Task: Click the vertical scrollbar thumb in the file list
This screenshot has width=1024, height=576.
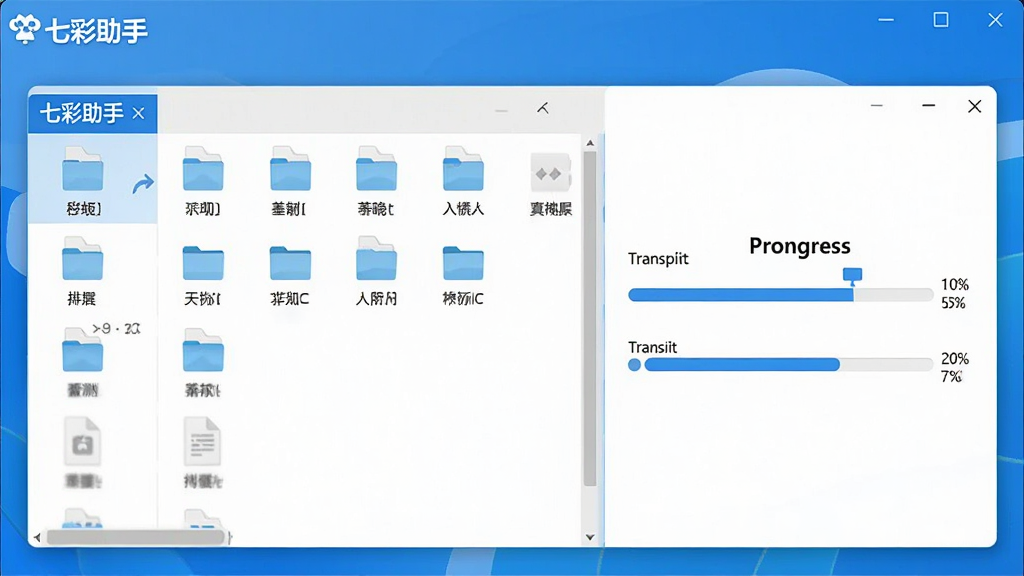Action: (590, 319)
